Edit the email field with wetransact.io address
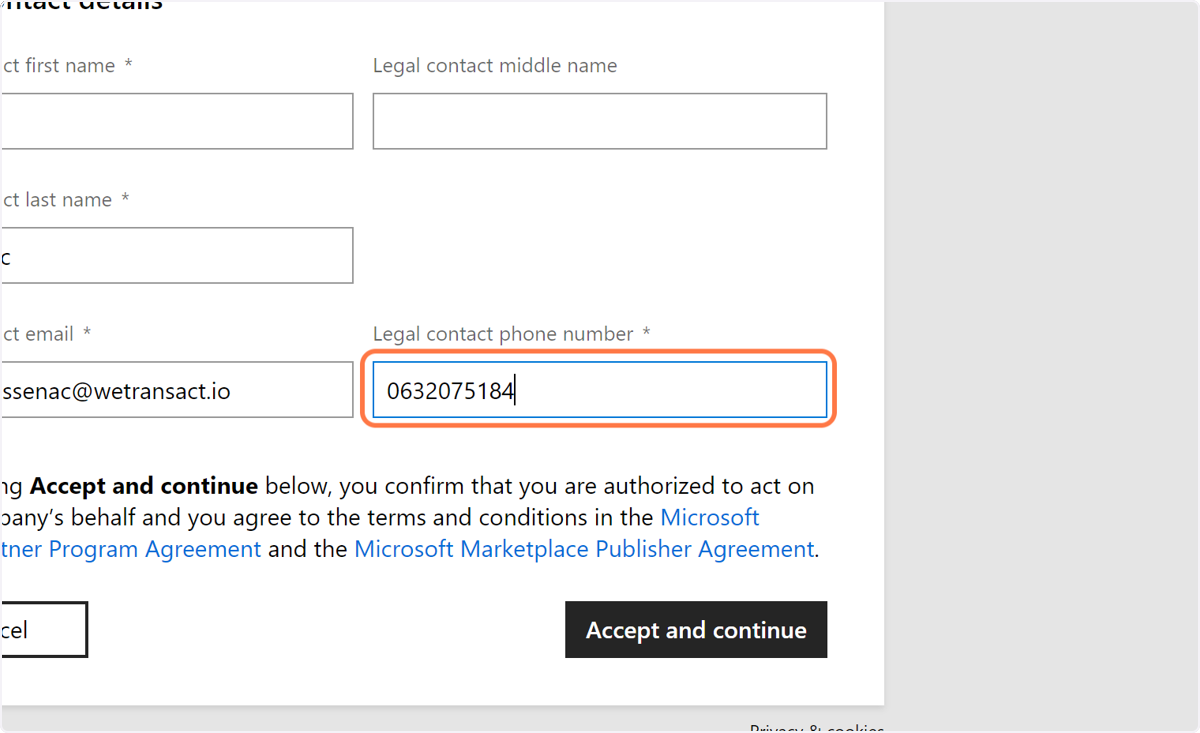1200x733 pixels. tap(177, 390)
